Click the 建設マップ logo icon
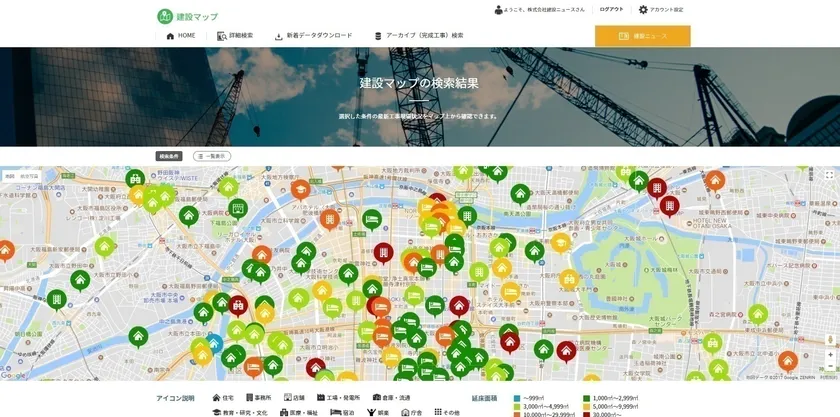This screenshot has height=417, width=840. 165,16
